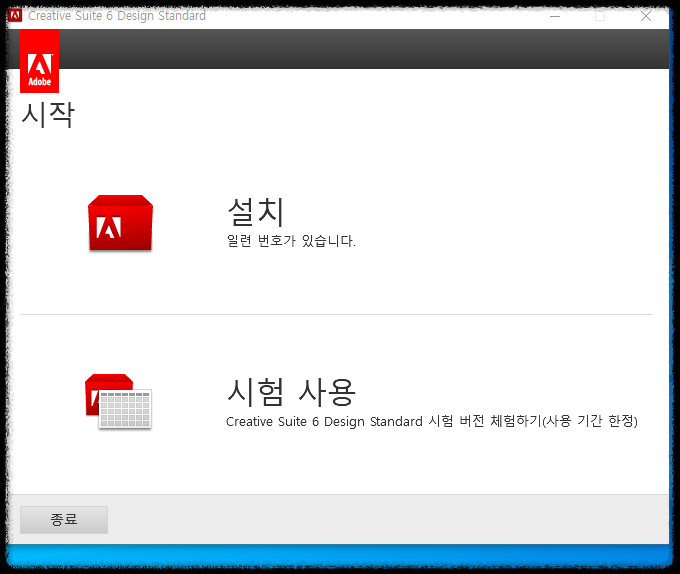
Task: Click the Adobe logo in the header
Action: pyautogui.click(x=39, y=61)
